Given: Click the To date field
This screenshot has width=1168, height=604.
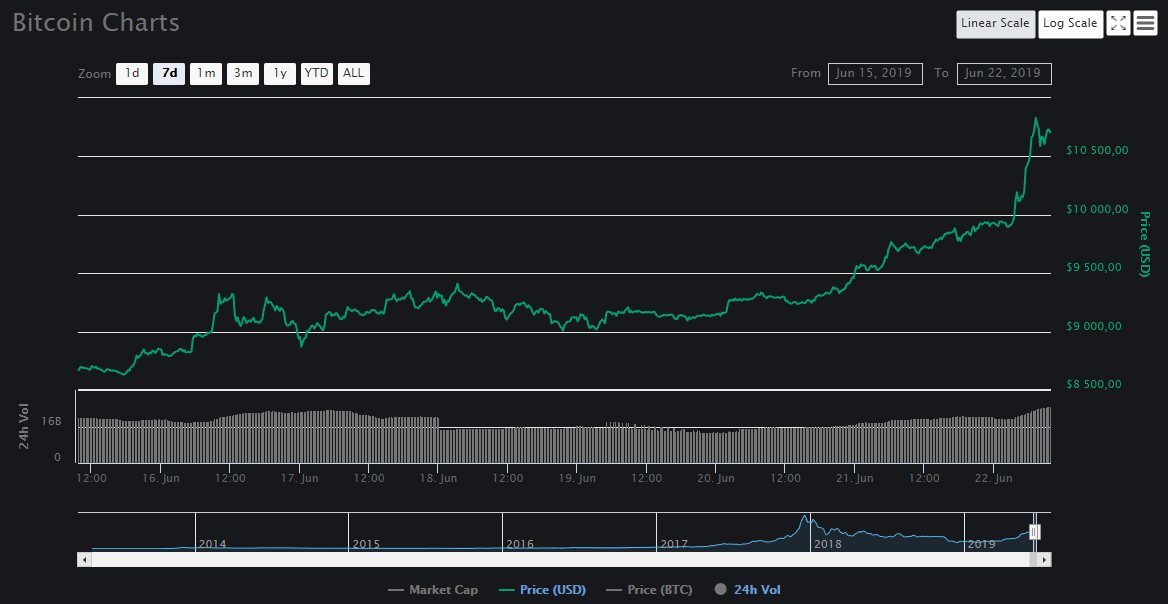Looking at the screenshot, I should (1004, 73).
